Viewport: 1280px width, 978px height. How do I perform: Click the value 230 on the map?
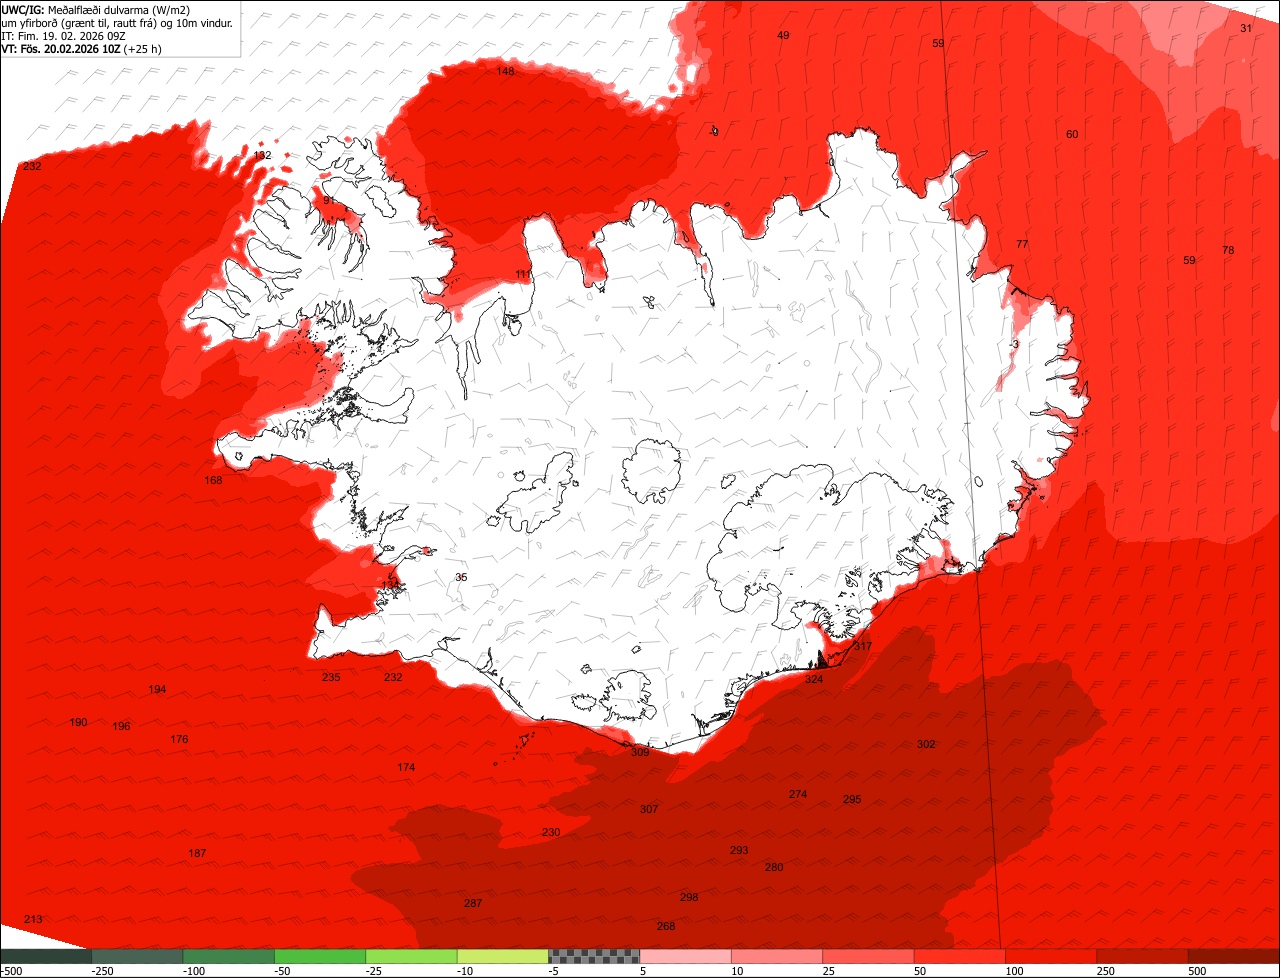tap(551, 832)
